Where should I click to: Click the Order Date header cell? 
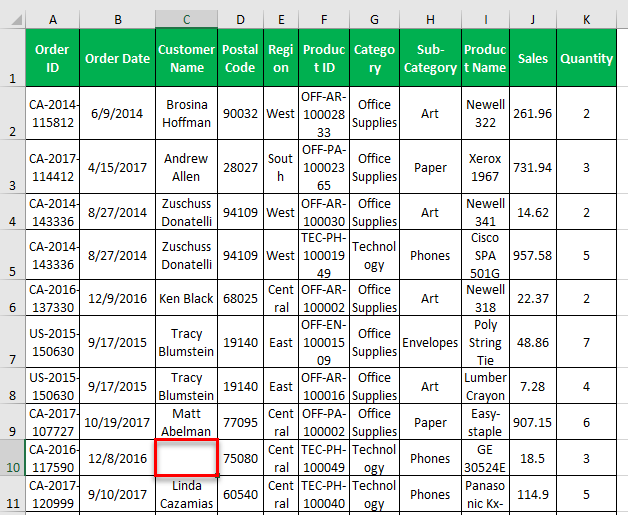coord(117,58)
